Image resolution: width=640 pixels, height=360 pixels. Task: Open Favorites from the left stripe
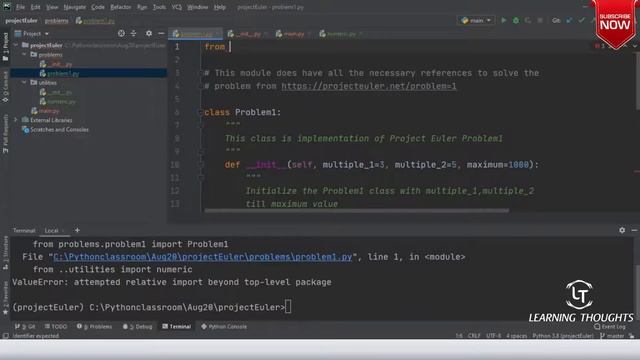coord(5,298)
